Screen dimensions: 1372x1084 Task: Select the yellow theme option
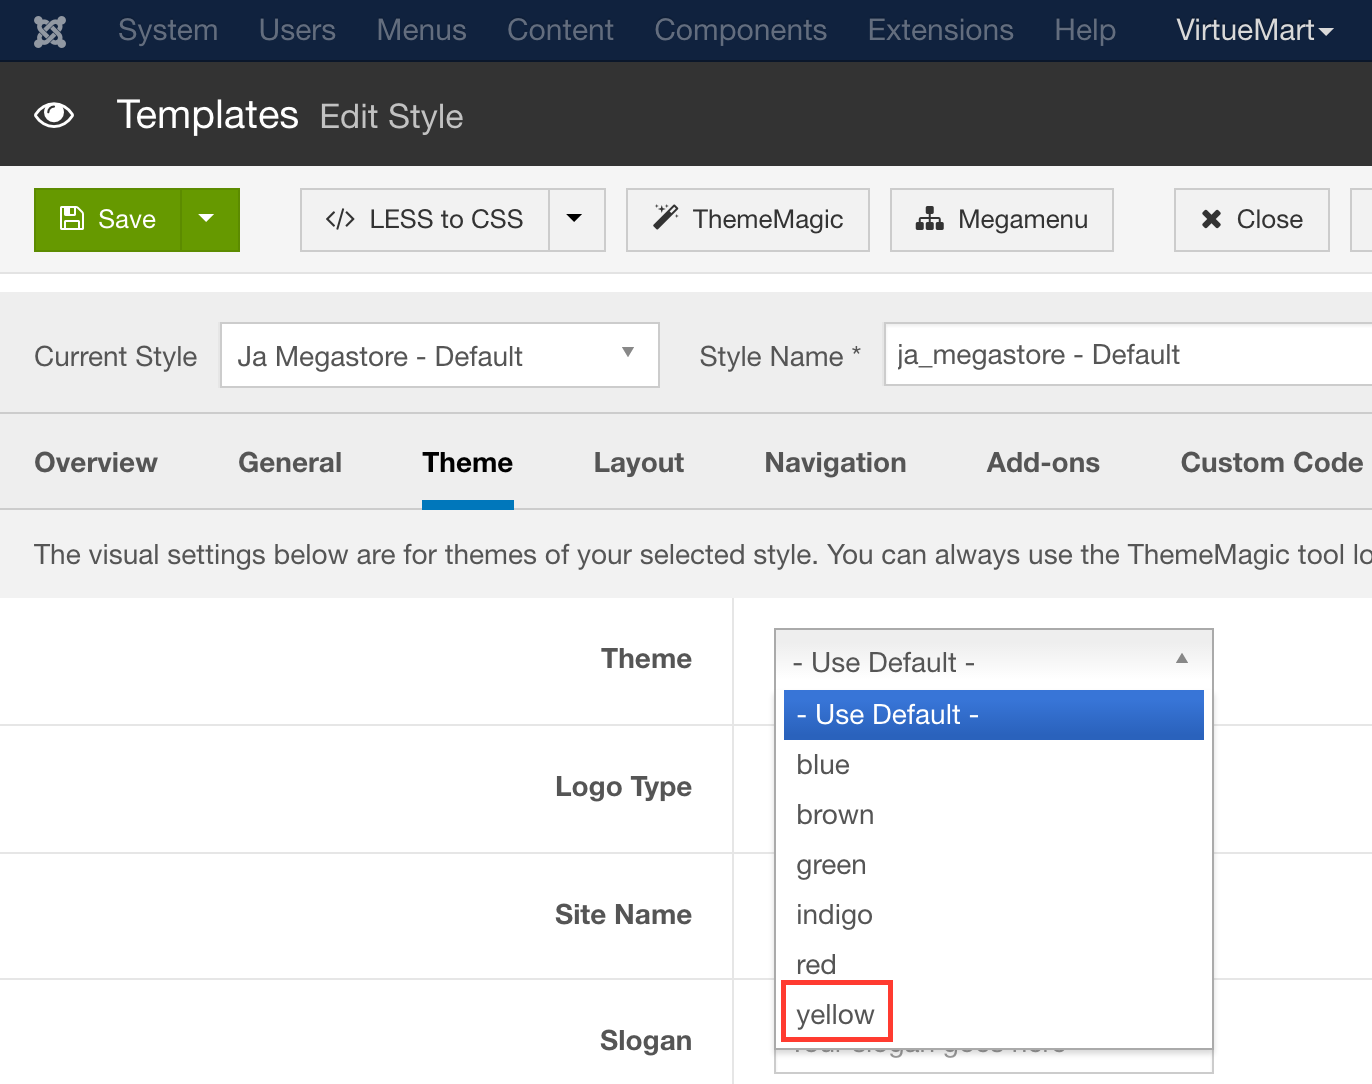[x=836, y=1014]
